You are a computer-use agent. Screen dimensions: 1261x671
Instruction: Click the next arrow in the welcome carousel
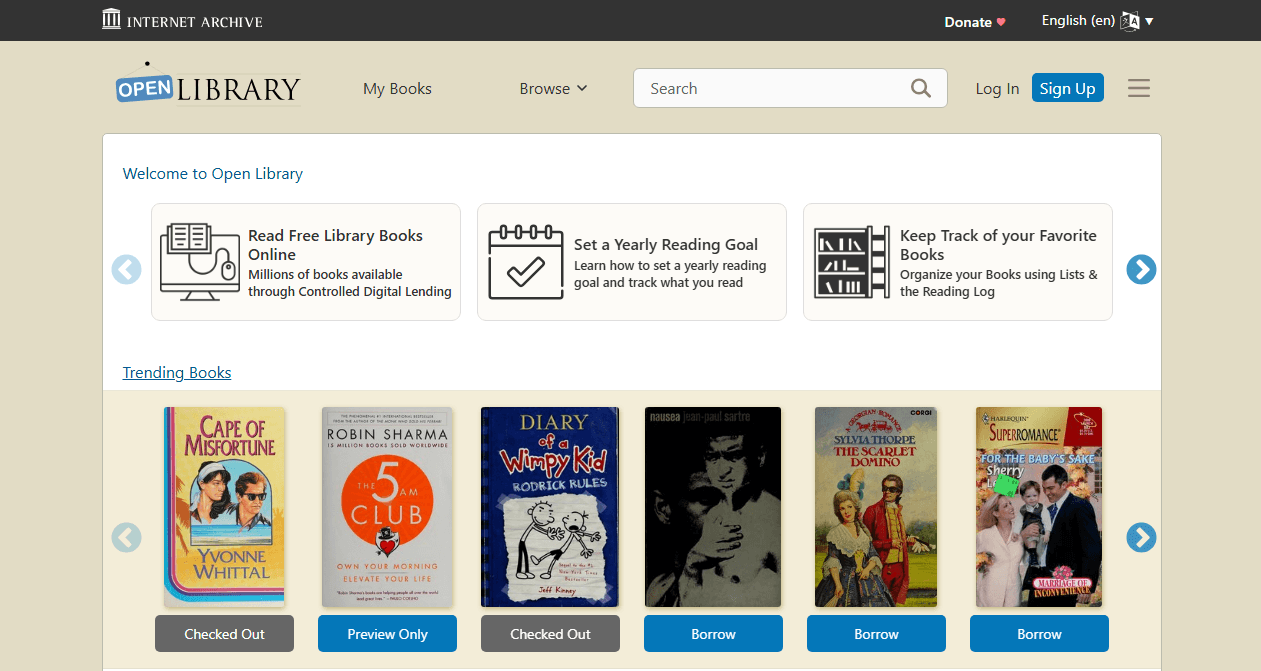[x=1141, y=269]
